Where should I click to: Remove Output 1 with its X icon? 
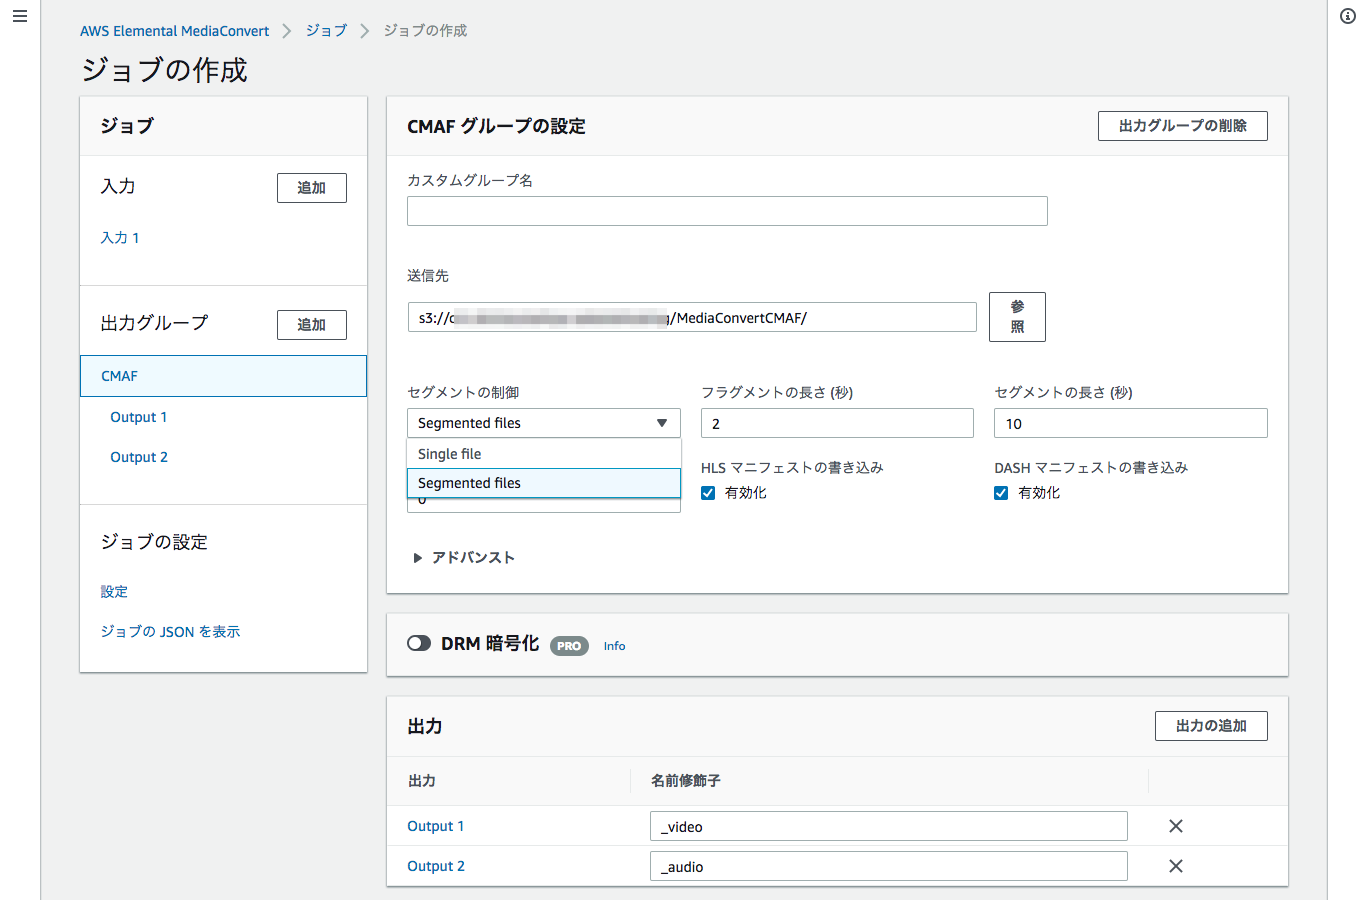click(1175, 826)
